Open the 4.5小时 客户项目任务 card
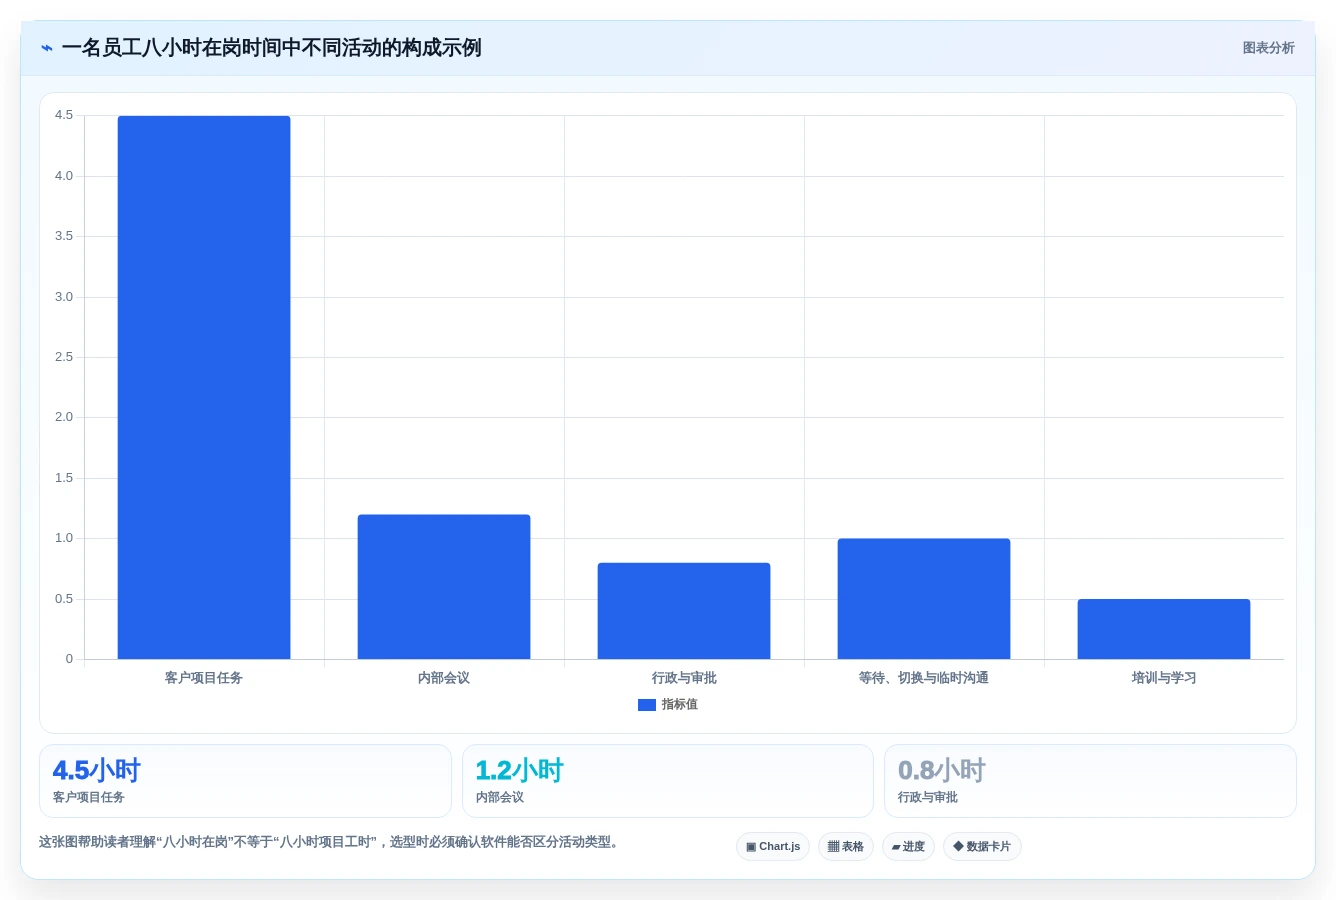The height and width of the screenshot is (900, 1336). 245,781
